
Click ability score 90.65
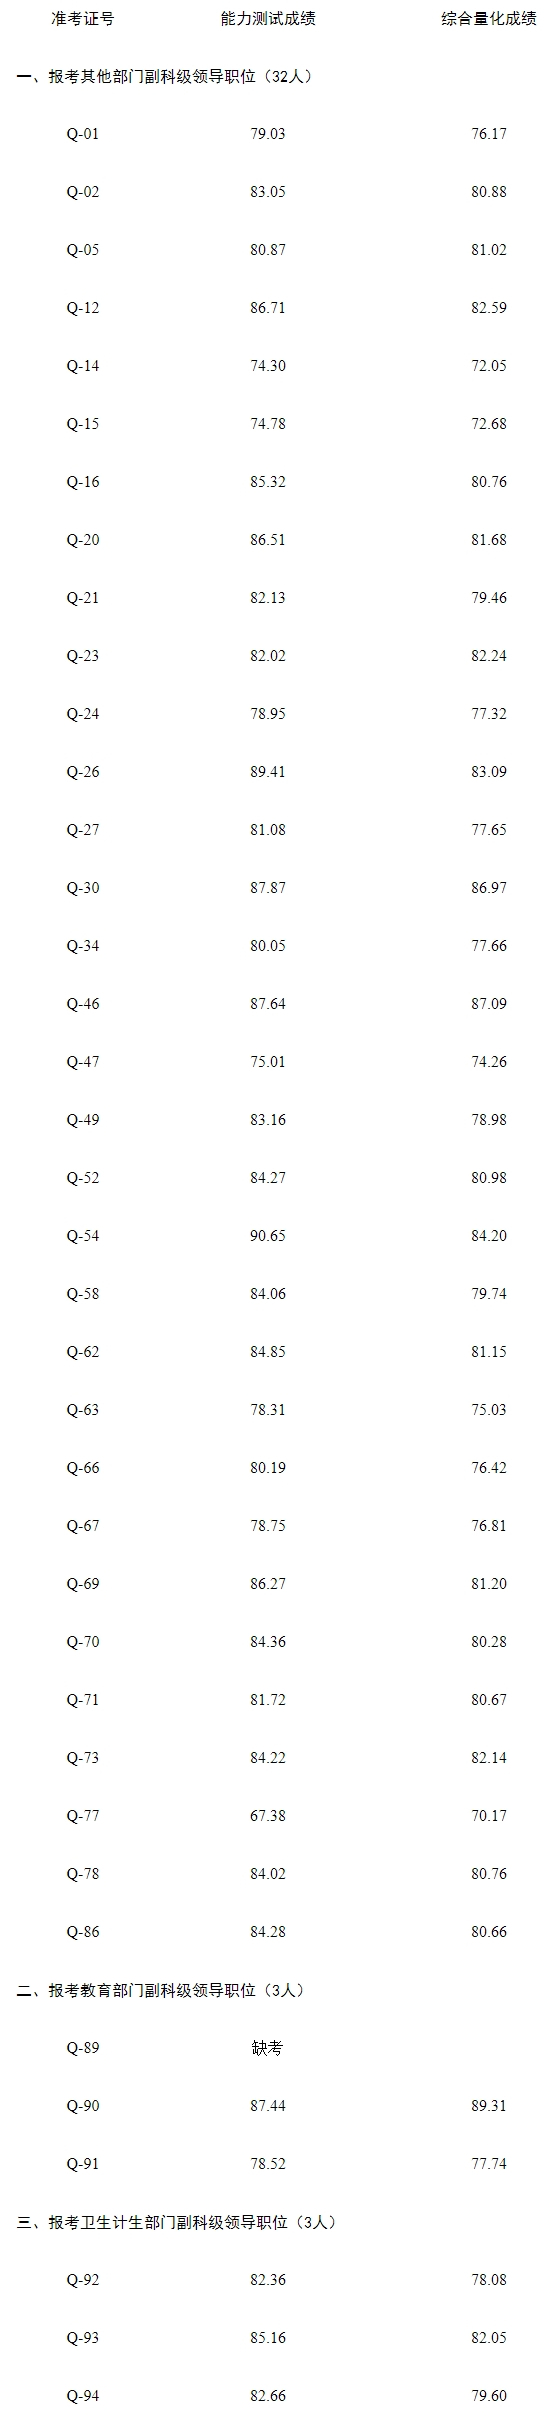pos(268,1236)
